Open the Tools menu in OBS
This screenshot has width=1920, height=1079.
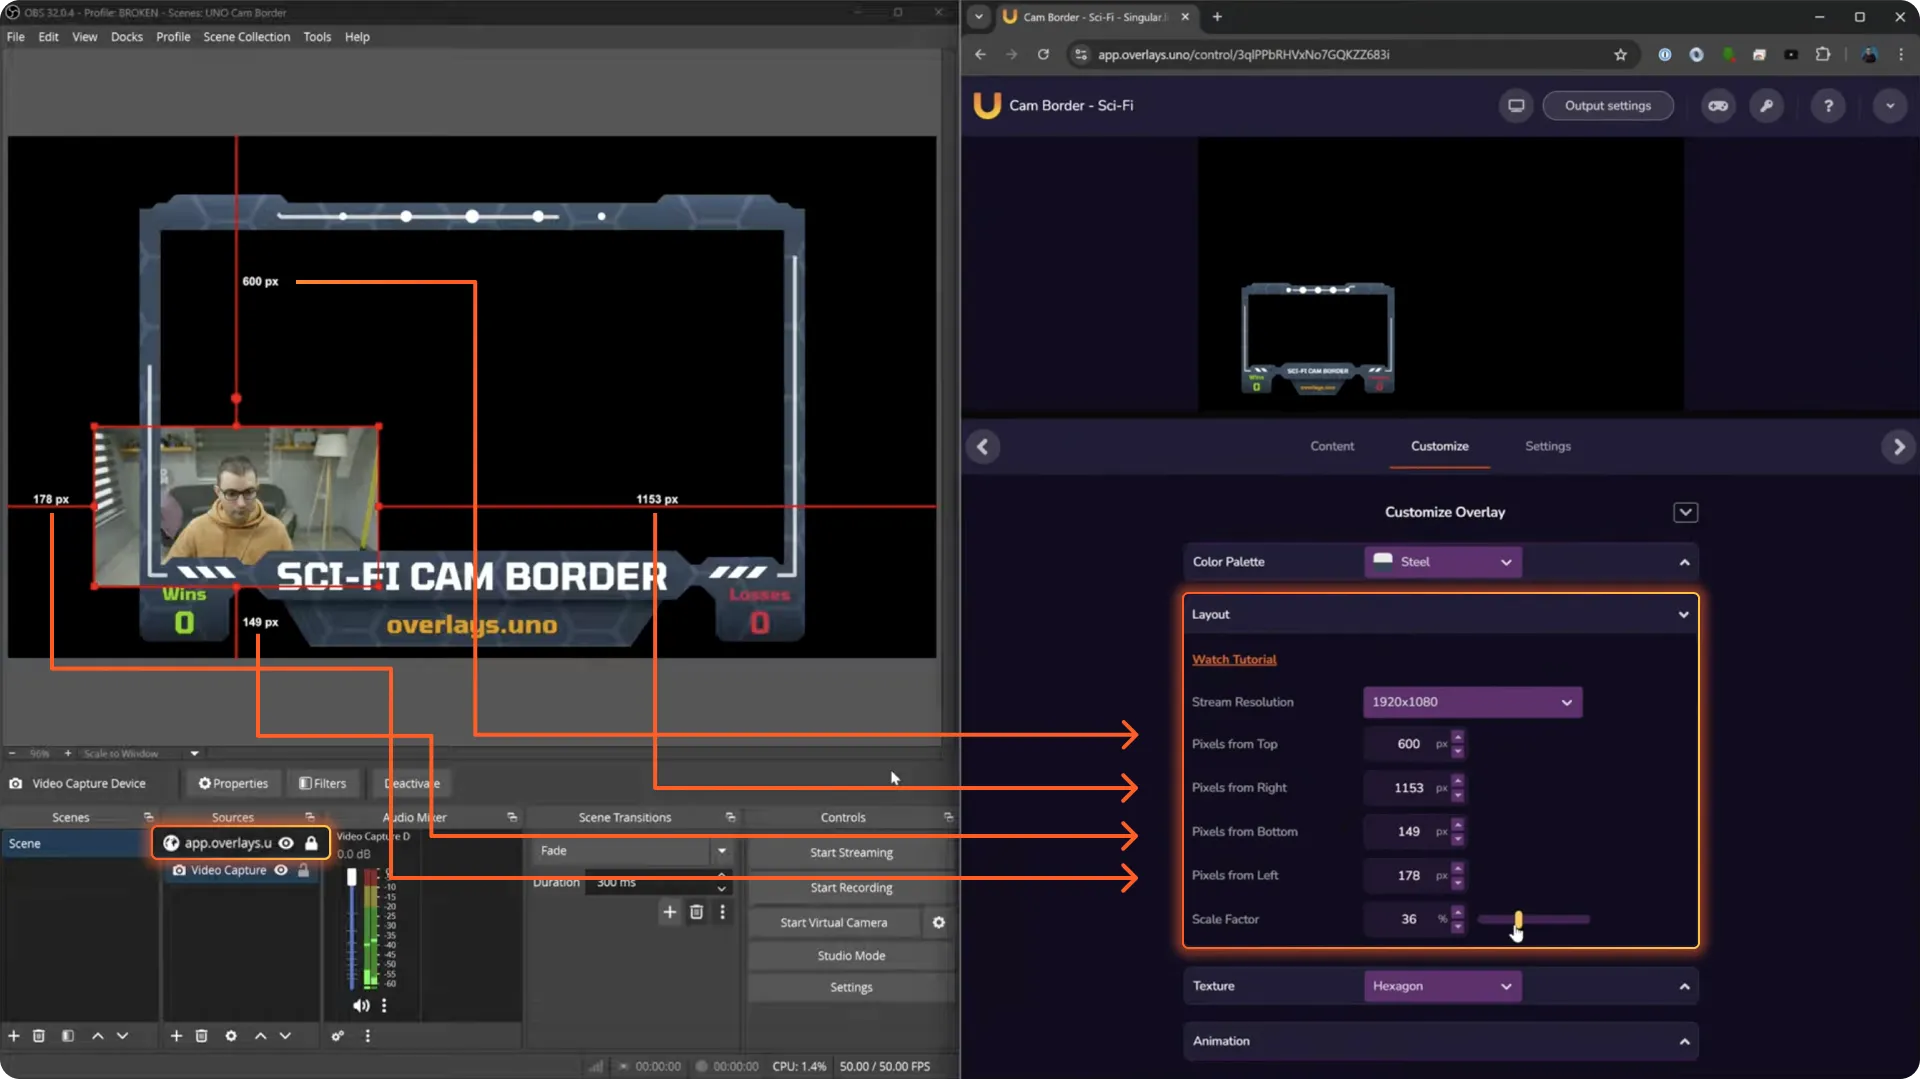point(317,37)
